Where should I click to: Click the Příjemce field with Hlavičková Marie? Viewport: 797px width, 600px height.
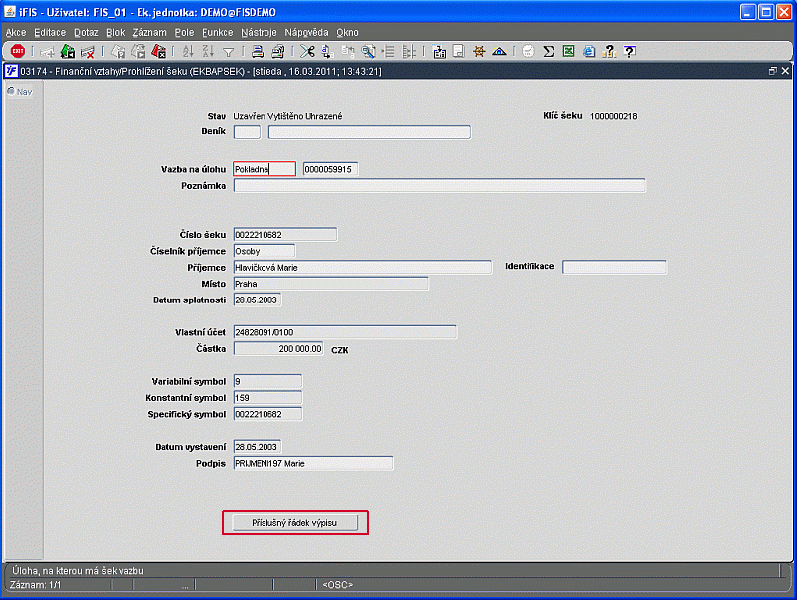click(363, 267)
